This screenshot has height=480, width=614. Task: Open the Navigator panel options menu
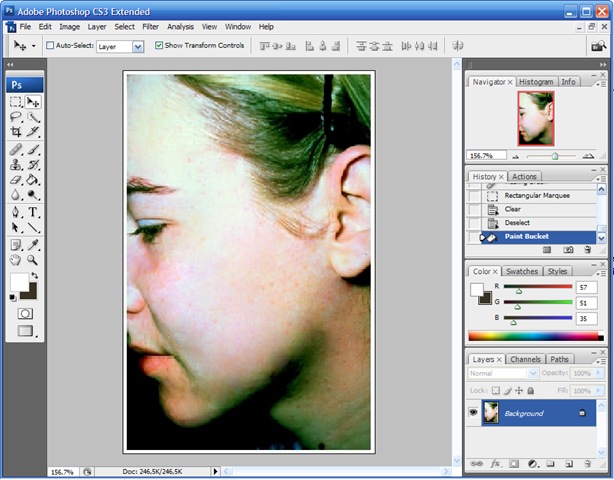pyautogui.click(x=599, y=84)
